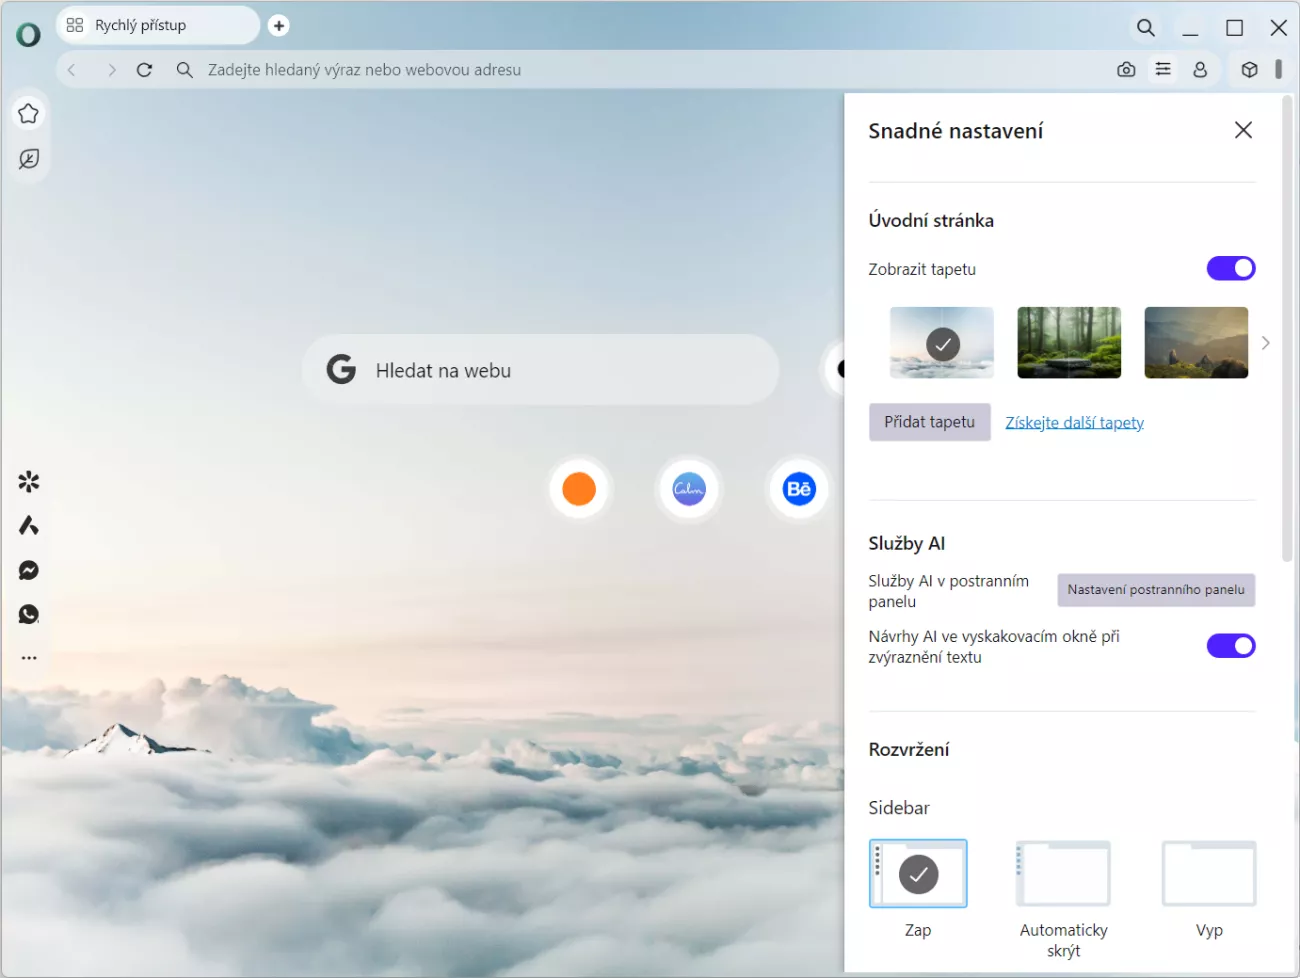This screenshot has width=1300, height=978.
Task: Expand sidebar's three-dot more menu
Action: 29,658
